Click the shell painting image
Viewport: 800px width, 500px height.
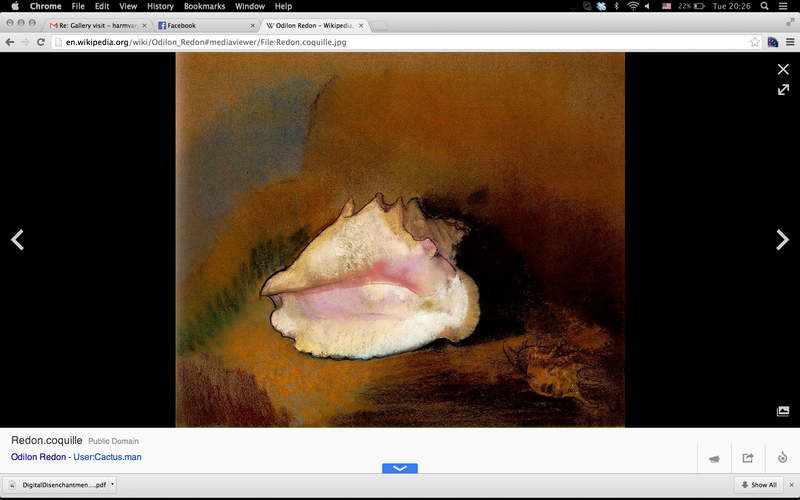400,240
